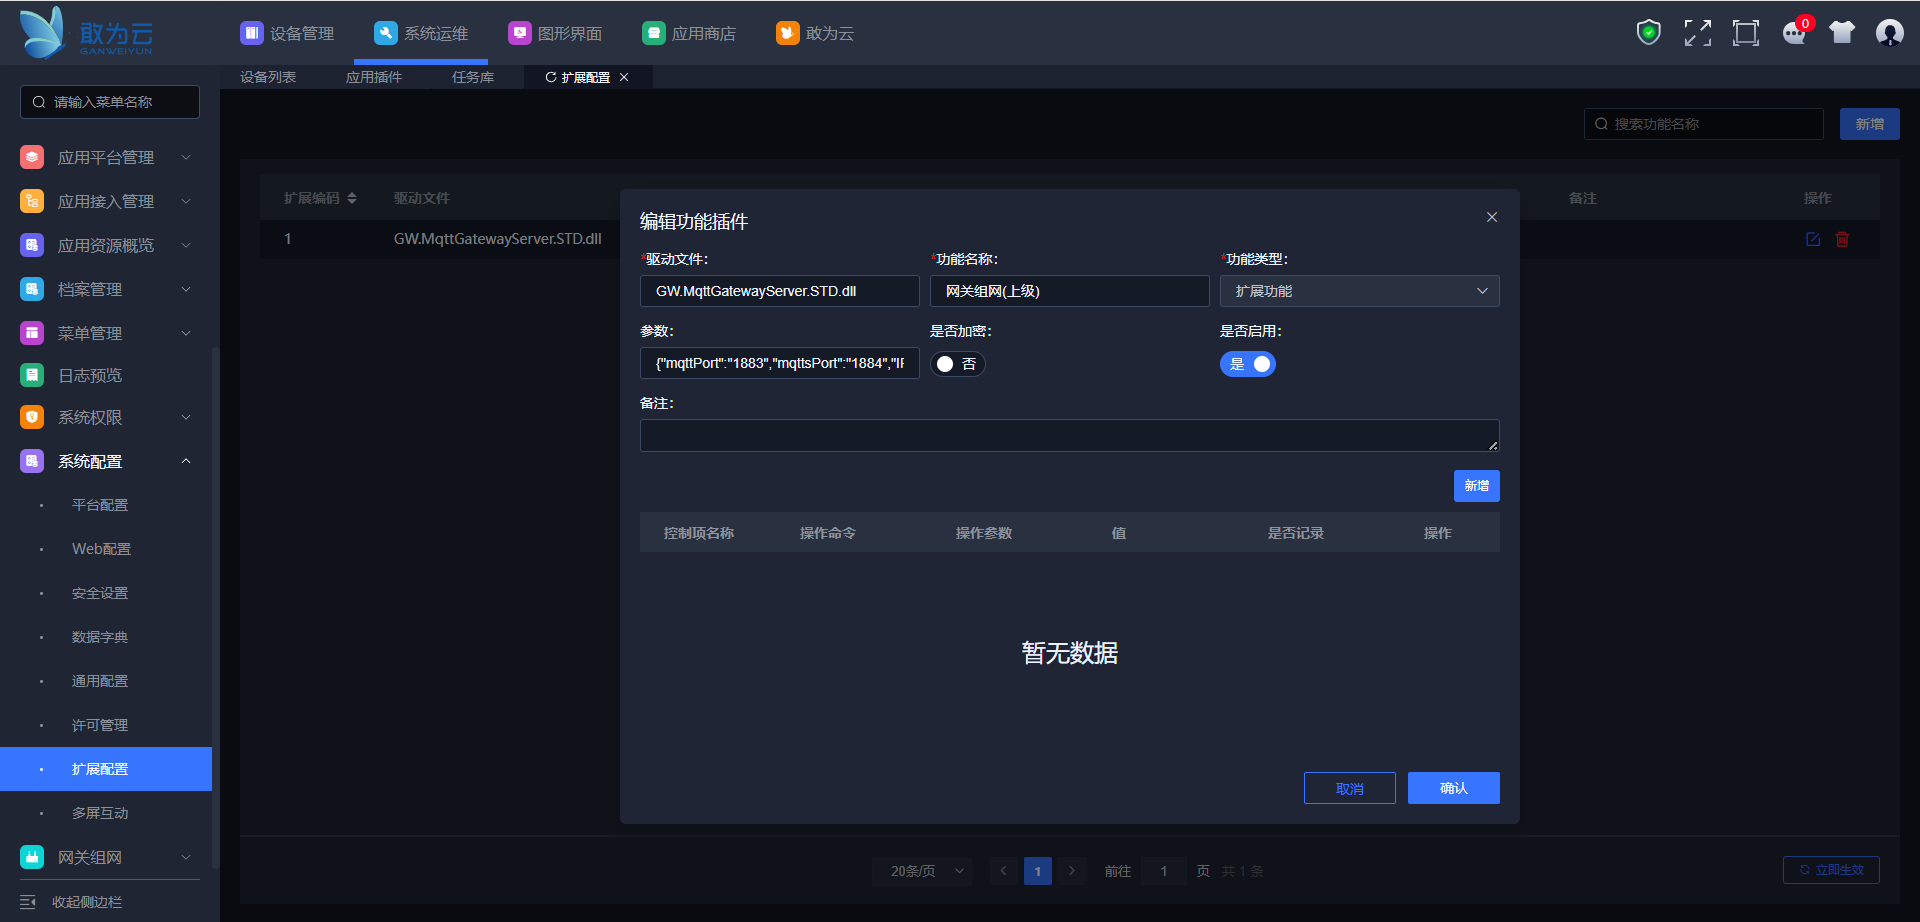Open the 应用插件 tab
The image size is (1920, 922).
(x=373, y=77)
